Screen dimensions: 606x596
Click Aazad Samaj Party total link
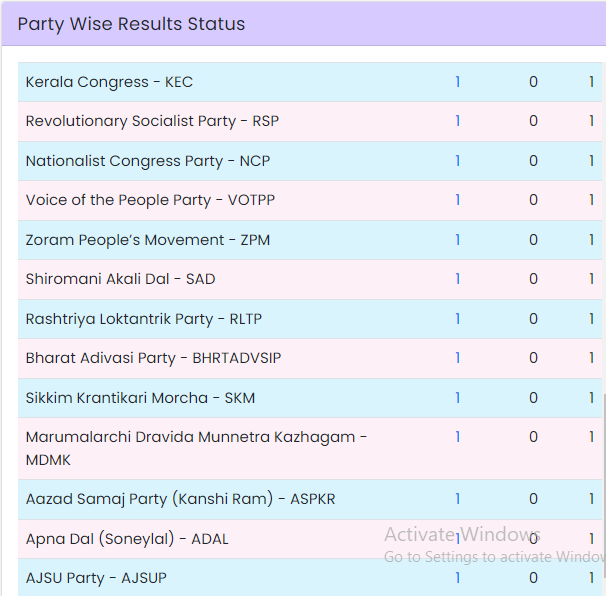point(592,499)
